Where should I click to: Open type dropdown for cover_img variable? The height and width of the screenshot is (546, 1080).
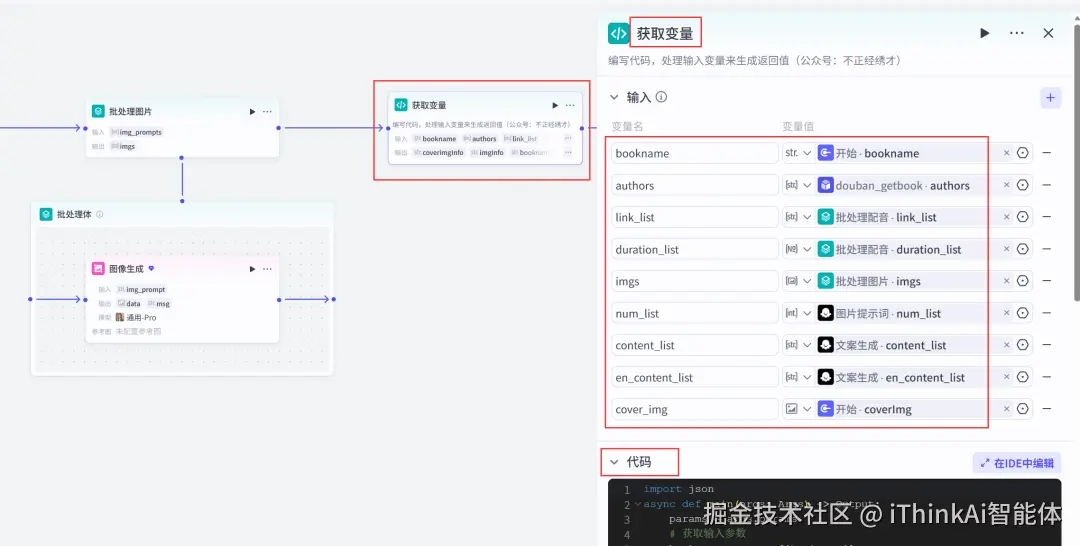point(798,409)
